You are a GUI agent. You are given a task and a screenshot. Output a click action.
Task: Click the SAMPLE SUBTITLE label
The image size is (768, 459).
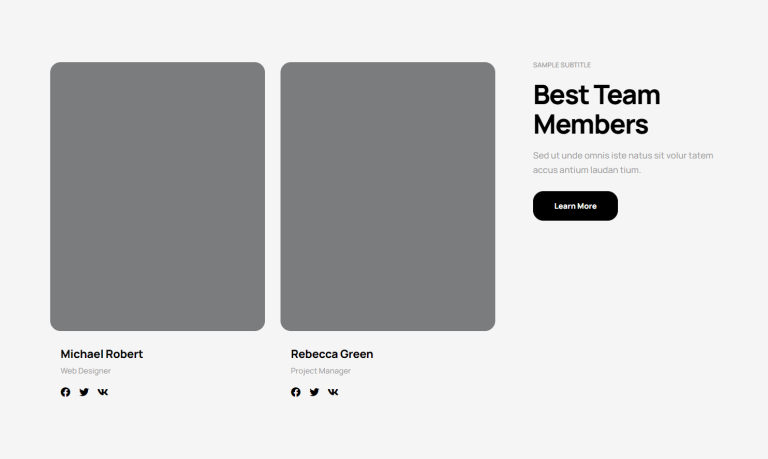[x=561, y=65]
